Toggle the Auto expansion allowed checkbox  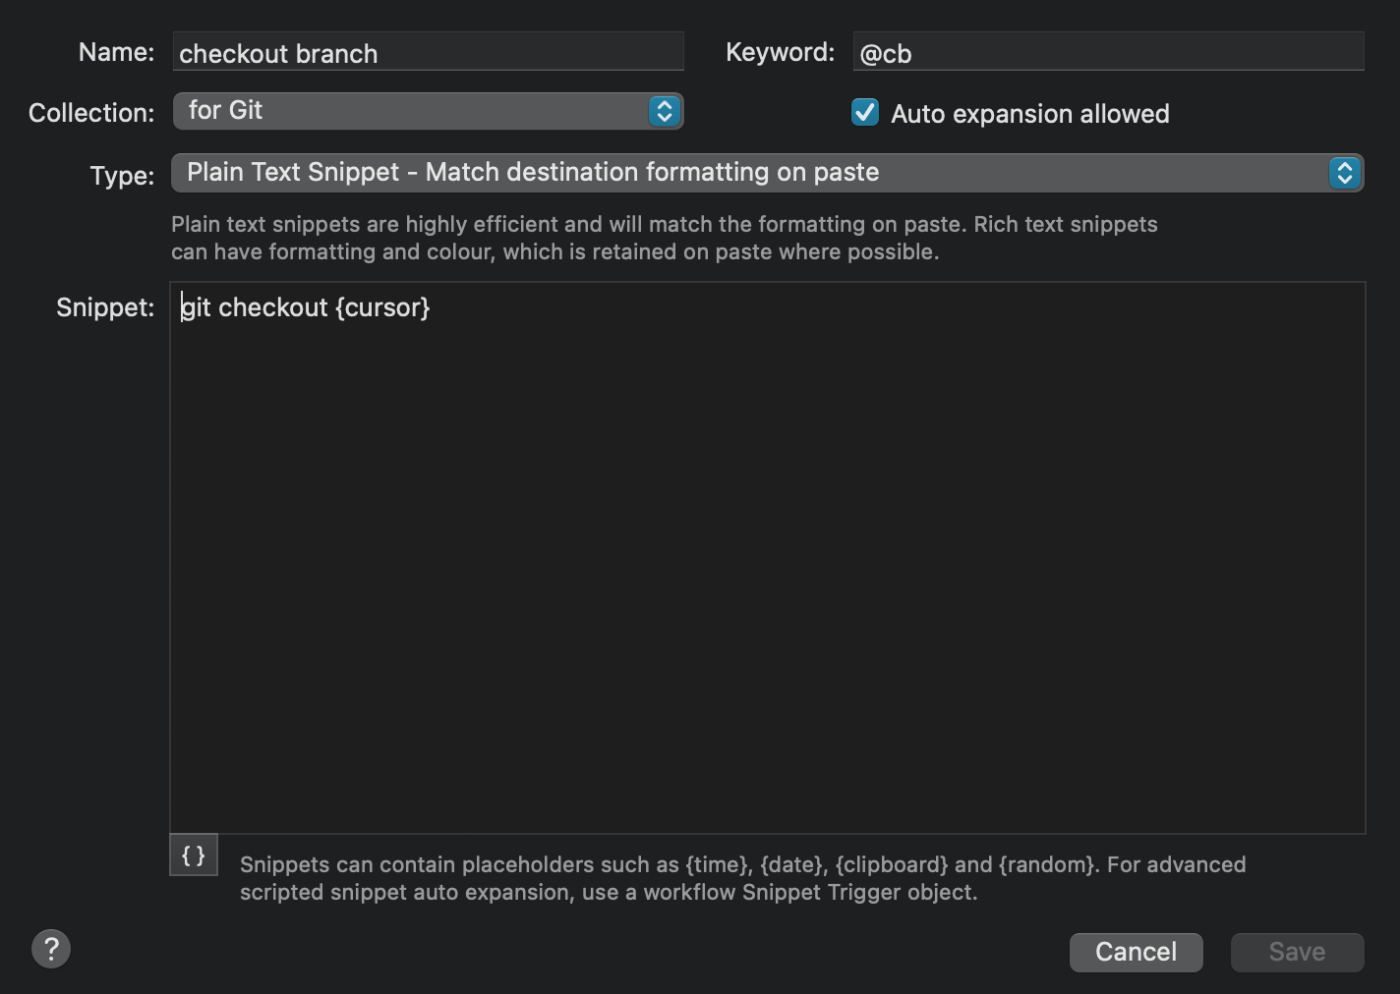(865, 112)
